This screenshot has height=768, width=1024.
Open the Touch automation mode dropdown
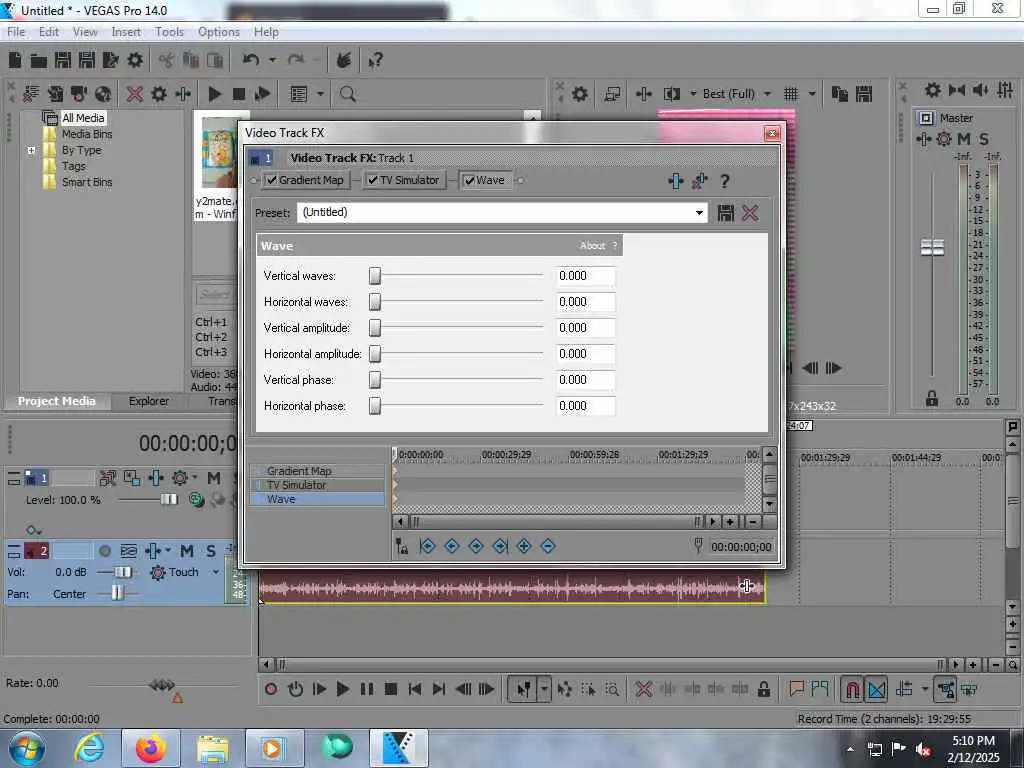point(216,572)
